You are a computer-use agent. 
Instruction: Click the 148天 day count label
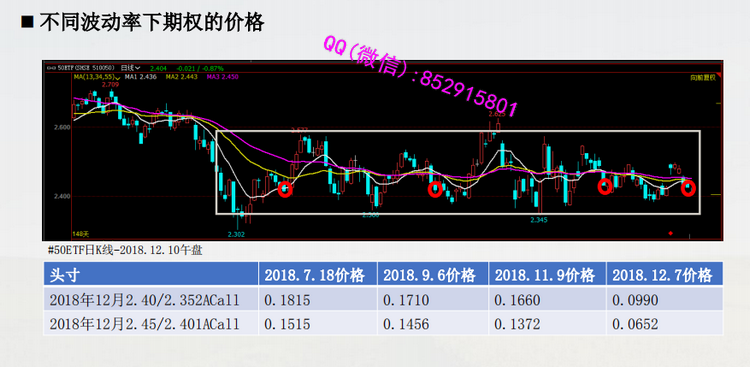(x=81, y=234)
